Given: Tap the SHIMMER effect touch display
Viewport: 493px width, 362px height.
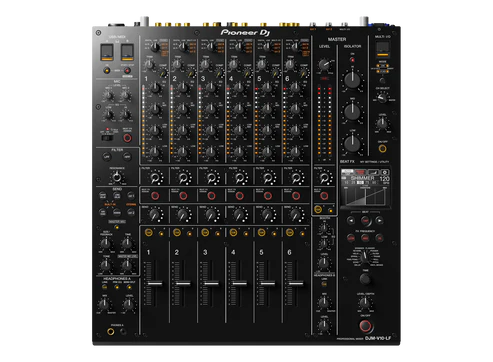Looking at the screenshot, I should tap(366, 187).
